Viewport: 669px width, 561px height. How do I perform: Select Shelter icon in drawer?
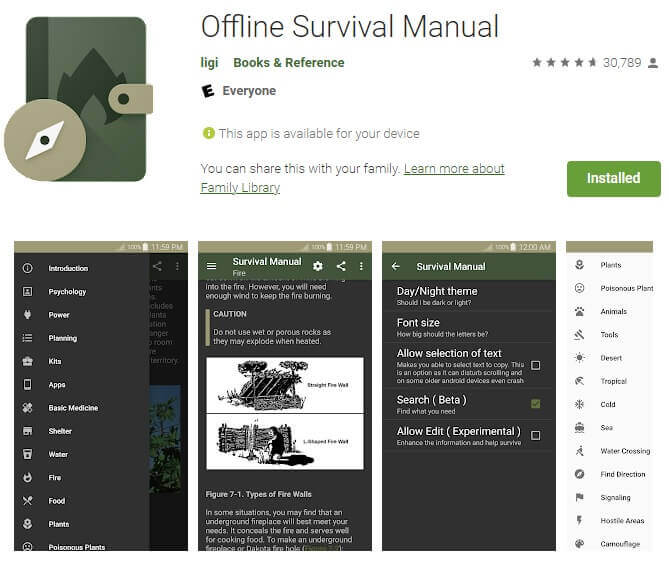[27, 431]
